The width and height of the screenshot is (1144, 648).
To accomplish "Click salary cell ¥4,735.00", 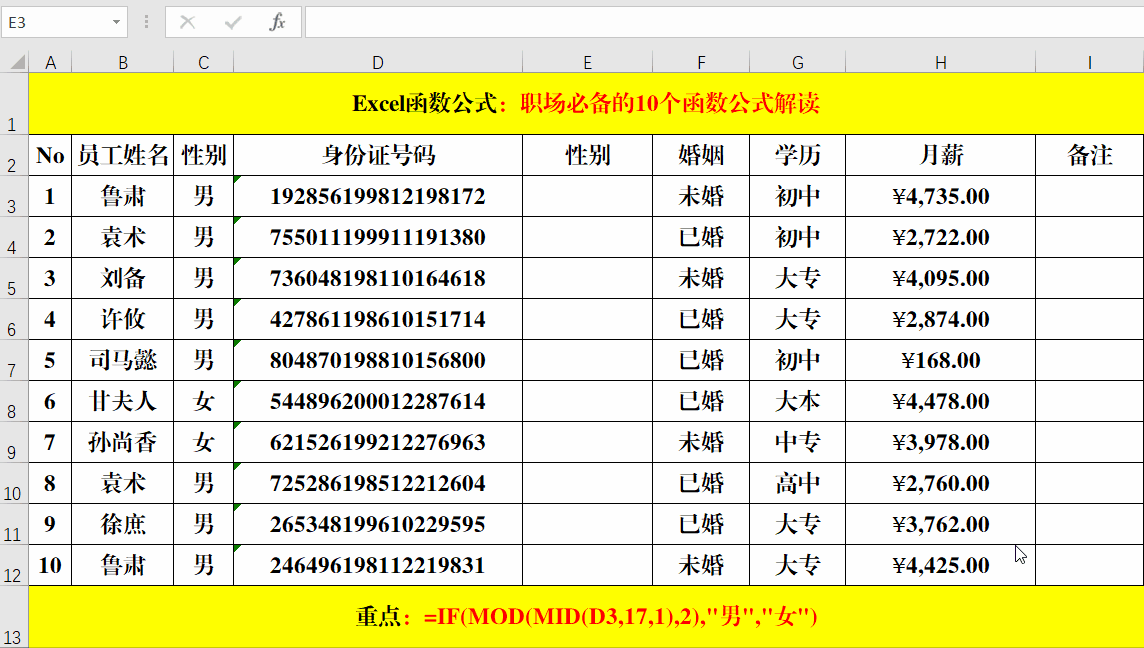I will tap(940, 196).
